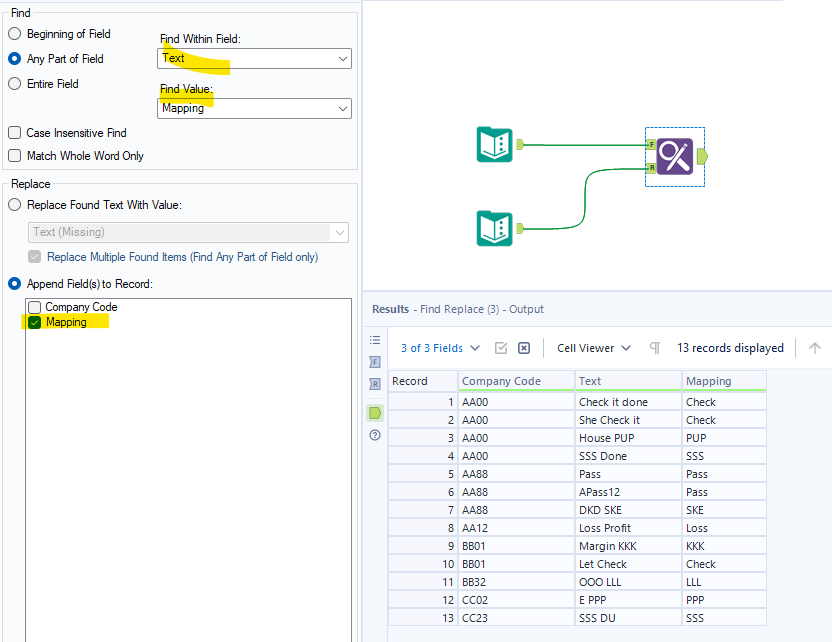832x642 pixels.
Task: Click the Output breadcrumb in Results header
Action: [526, 309]
